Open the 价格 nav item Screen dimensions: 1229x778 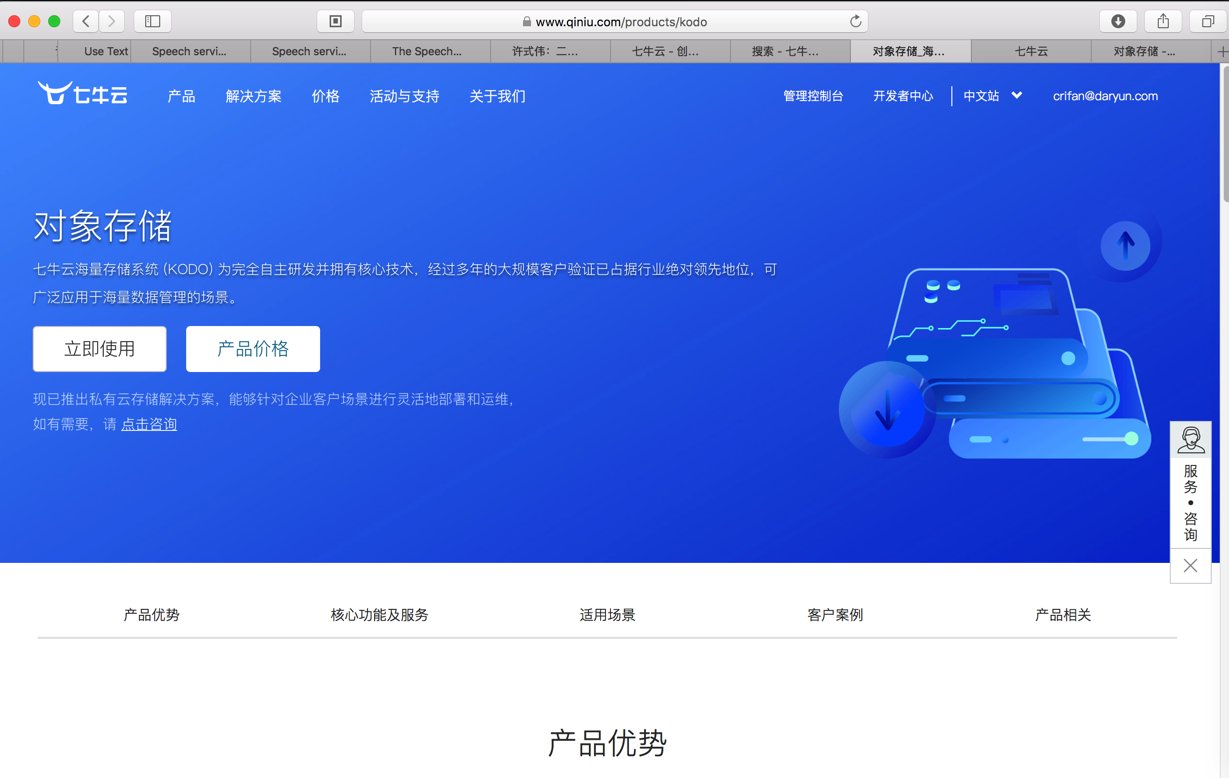325,96
